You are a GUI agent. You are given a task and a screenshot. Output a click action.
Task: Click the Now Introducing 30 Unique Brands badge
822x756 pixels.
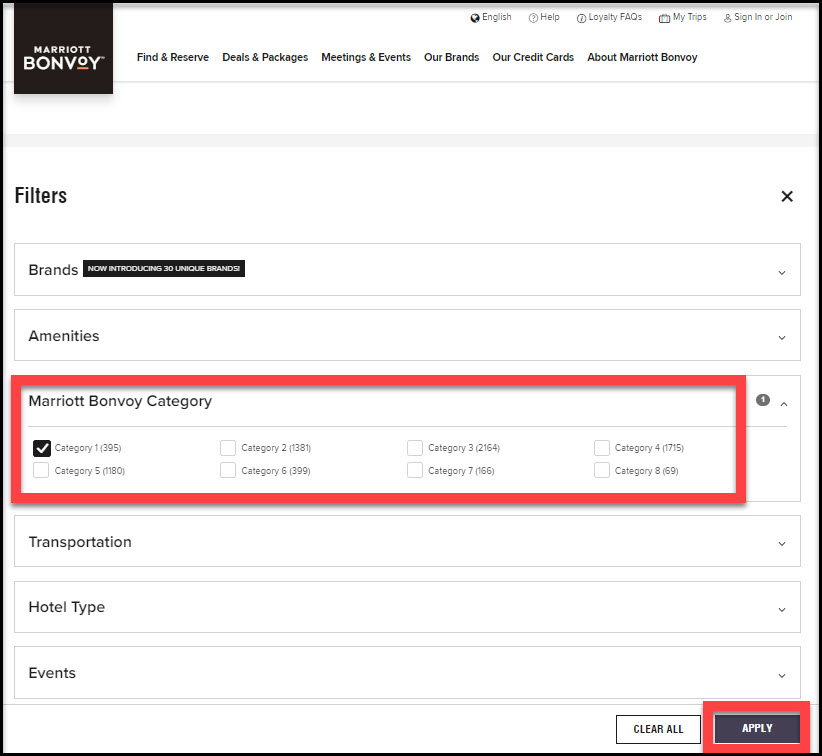coord(164,268)
